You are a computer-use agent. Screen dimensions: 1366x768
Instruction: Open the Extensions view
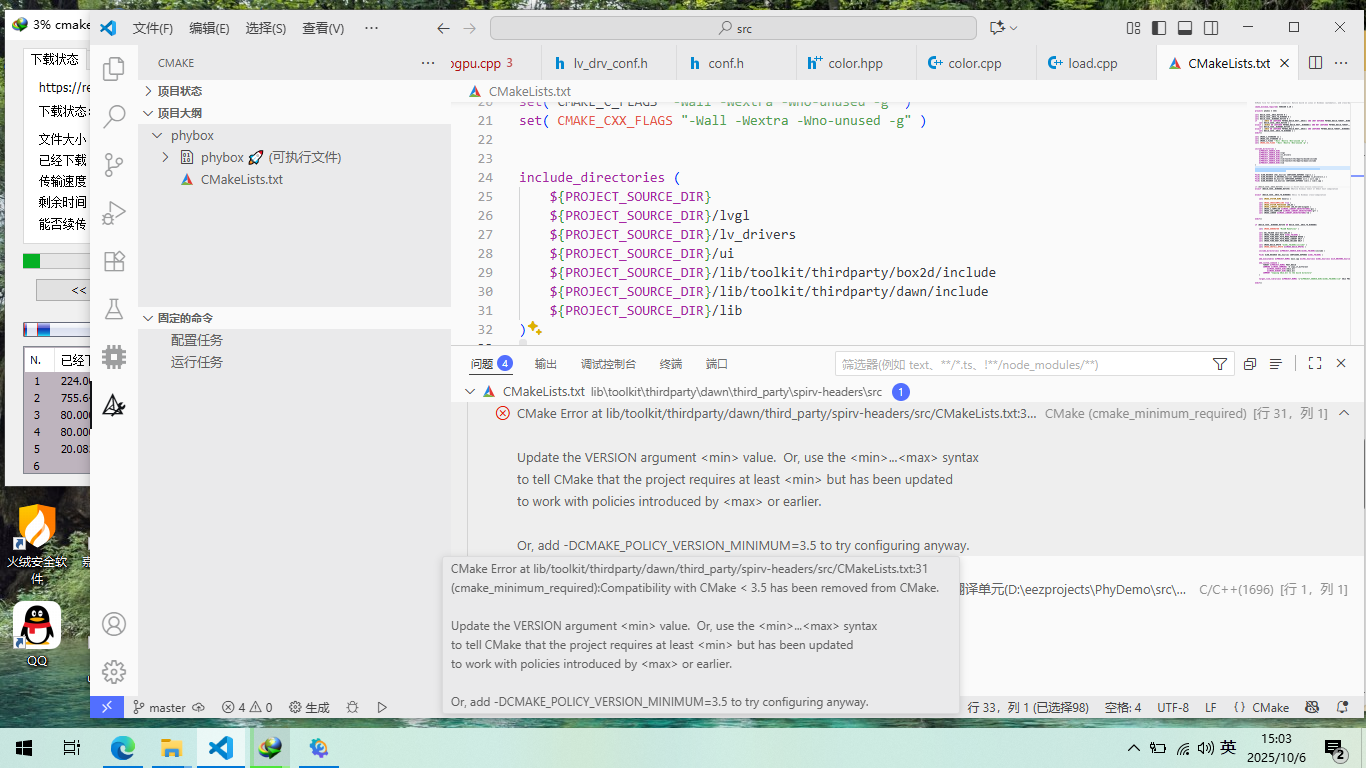point(114,261)
